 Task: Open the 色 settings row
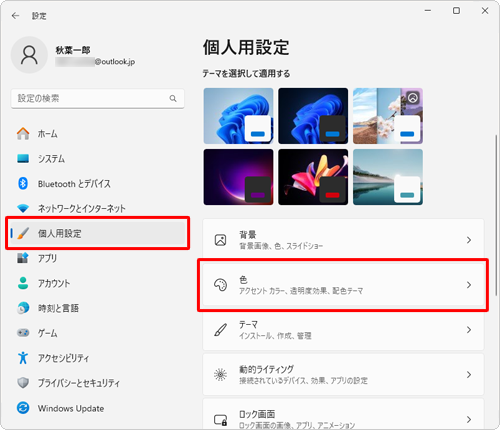coord(343,285)
